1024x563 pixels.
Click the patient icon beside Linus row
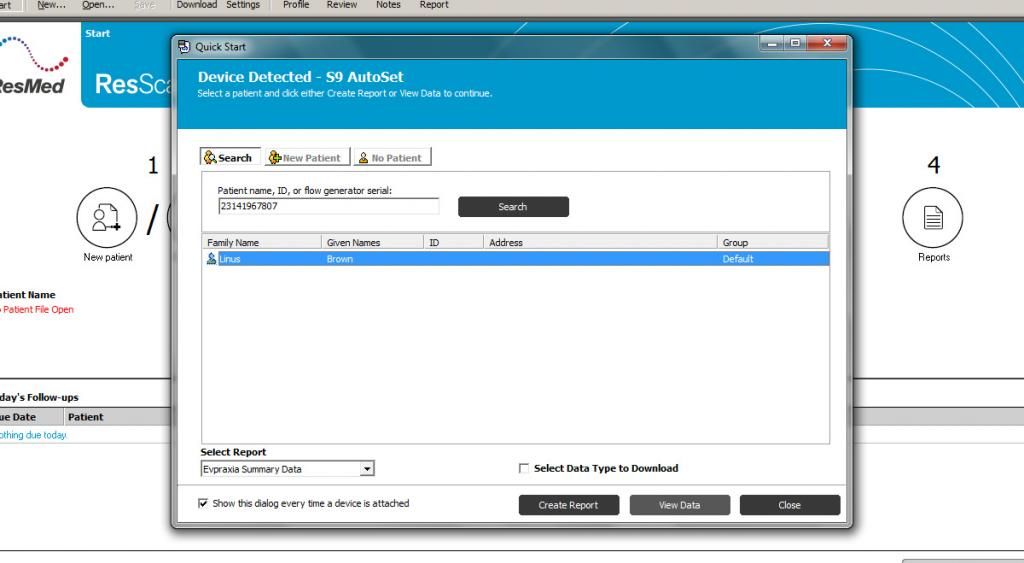click(211, 259)
